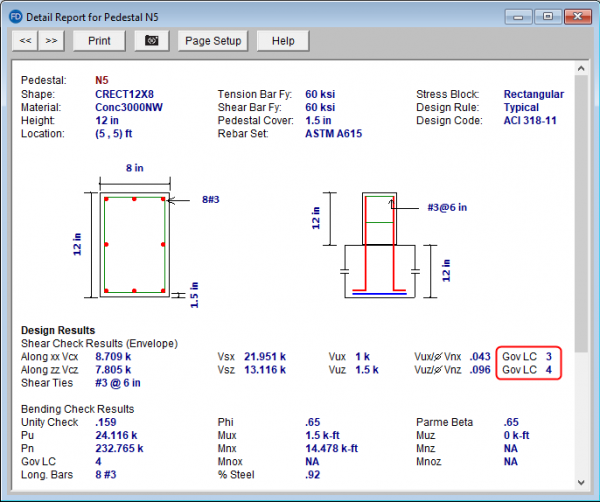The image size is (600, 502).
Task: Click Pu value 24.116 k
Action: (116, 435)
